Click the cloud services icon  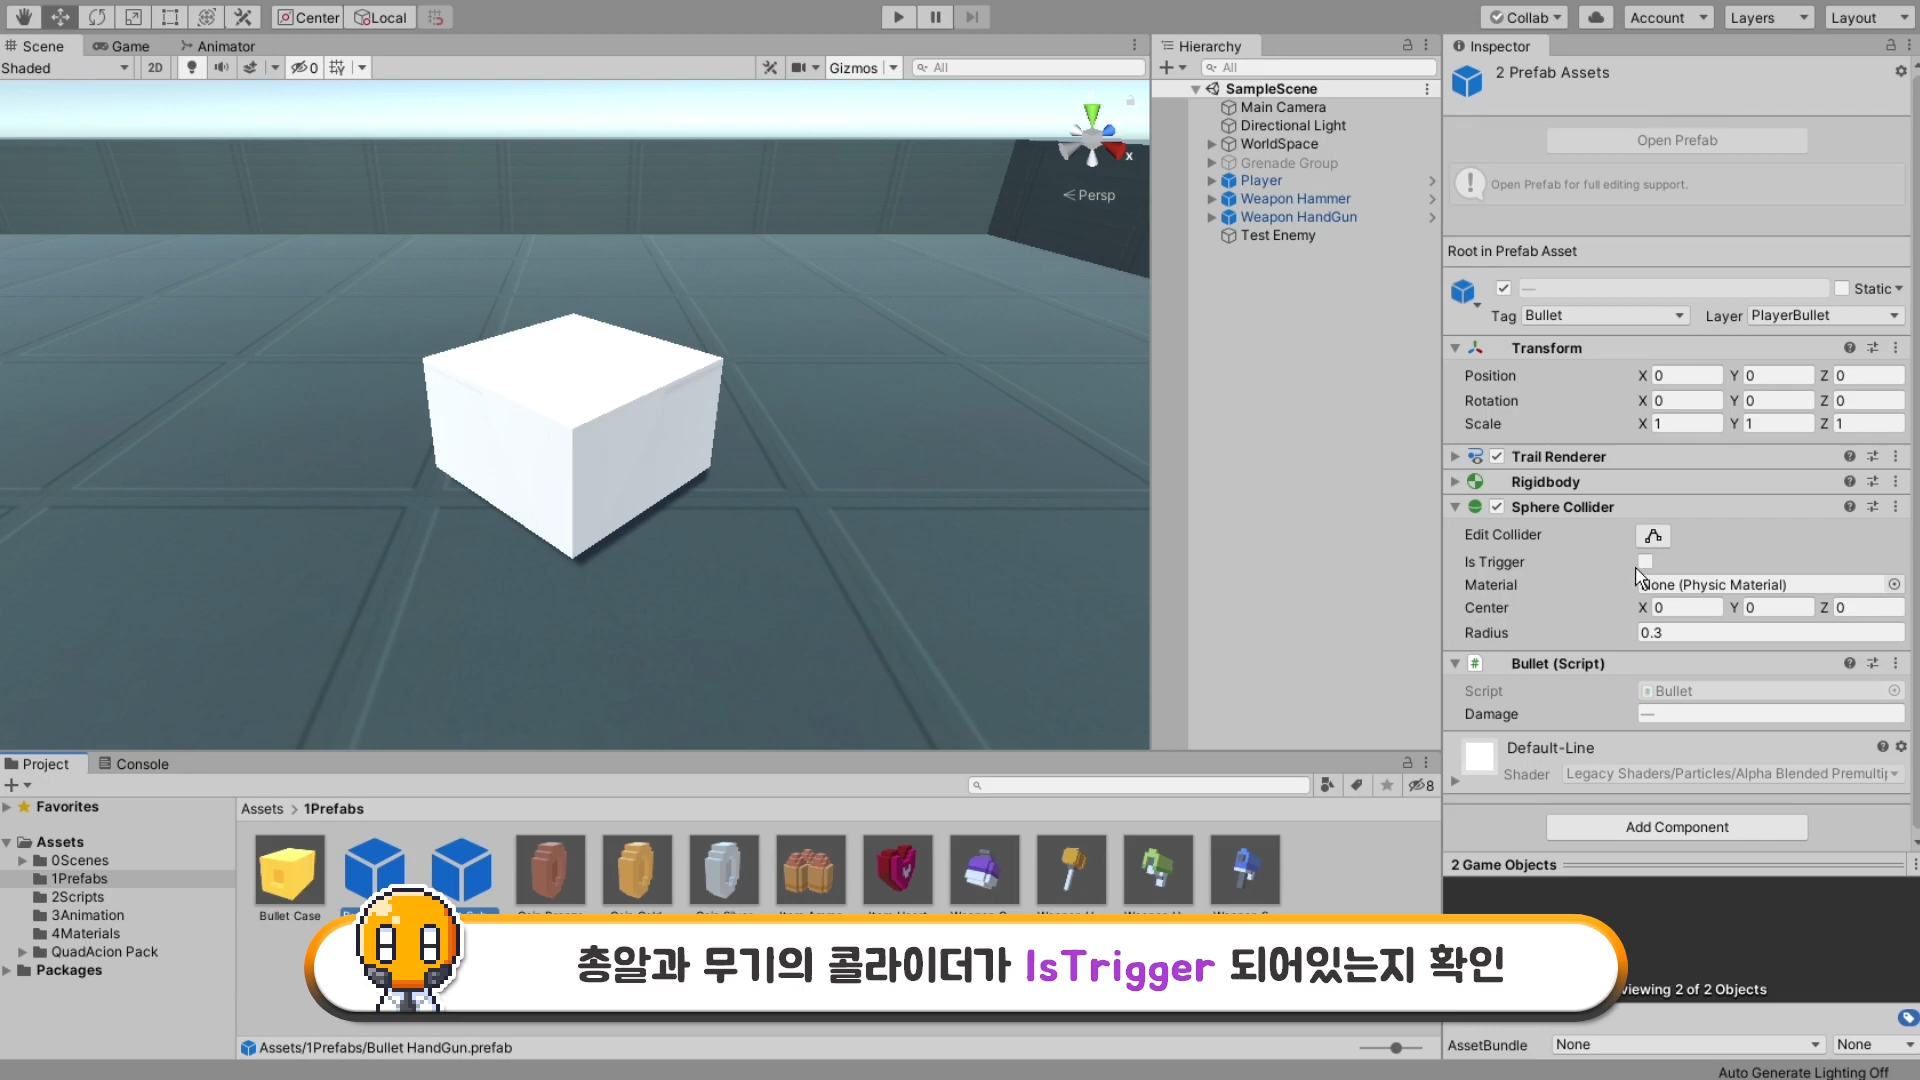coord(1596,17)
